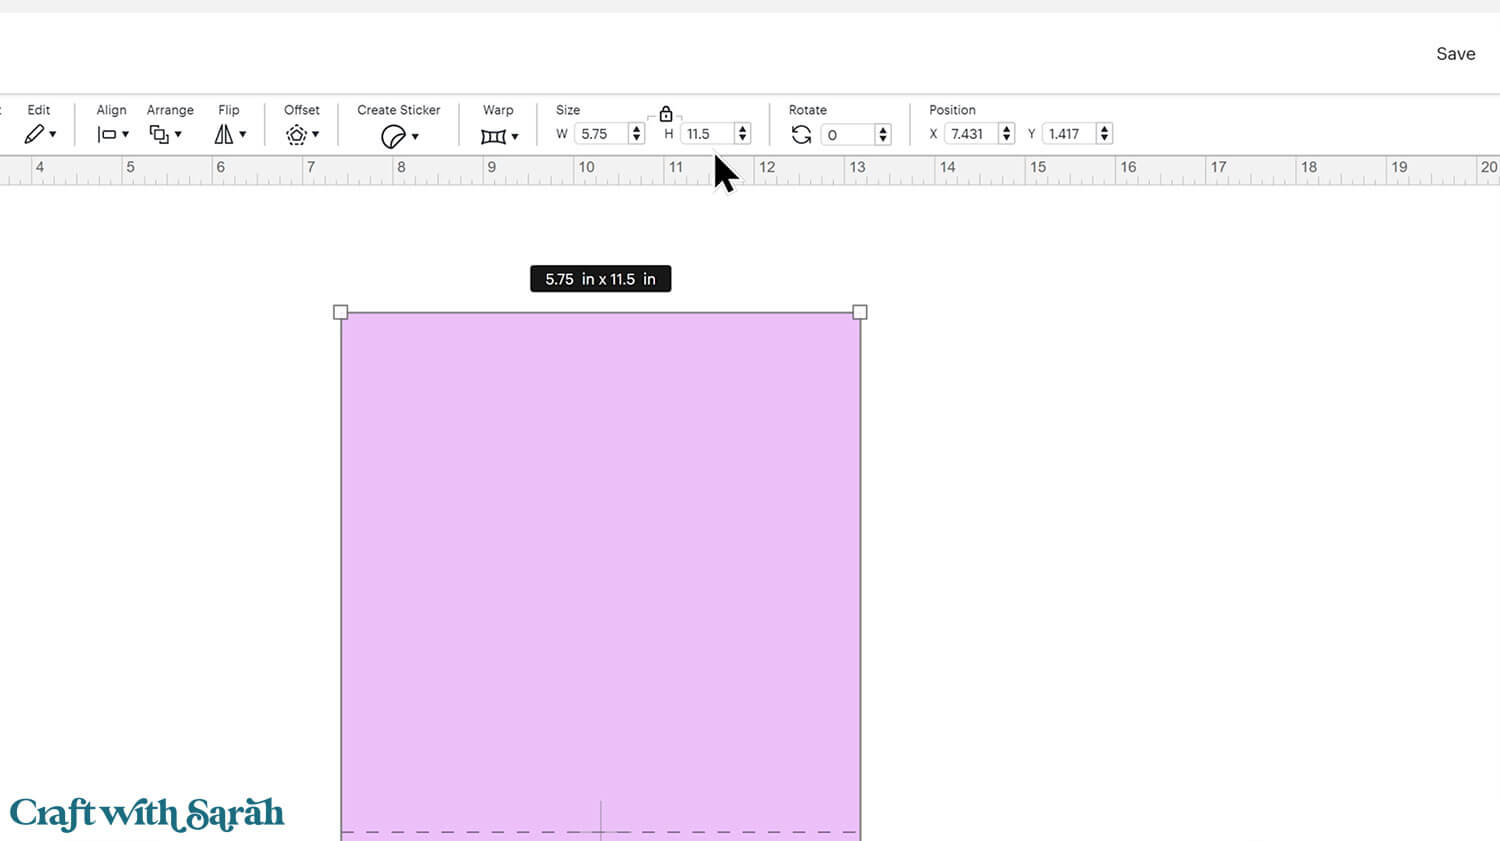Click the Create Sticker icon
This screenshot has height=841, width=1500.
coord(393,136)
